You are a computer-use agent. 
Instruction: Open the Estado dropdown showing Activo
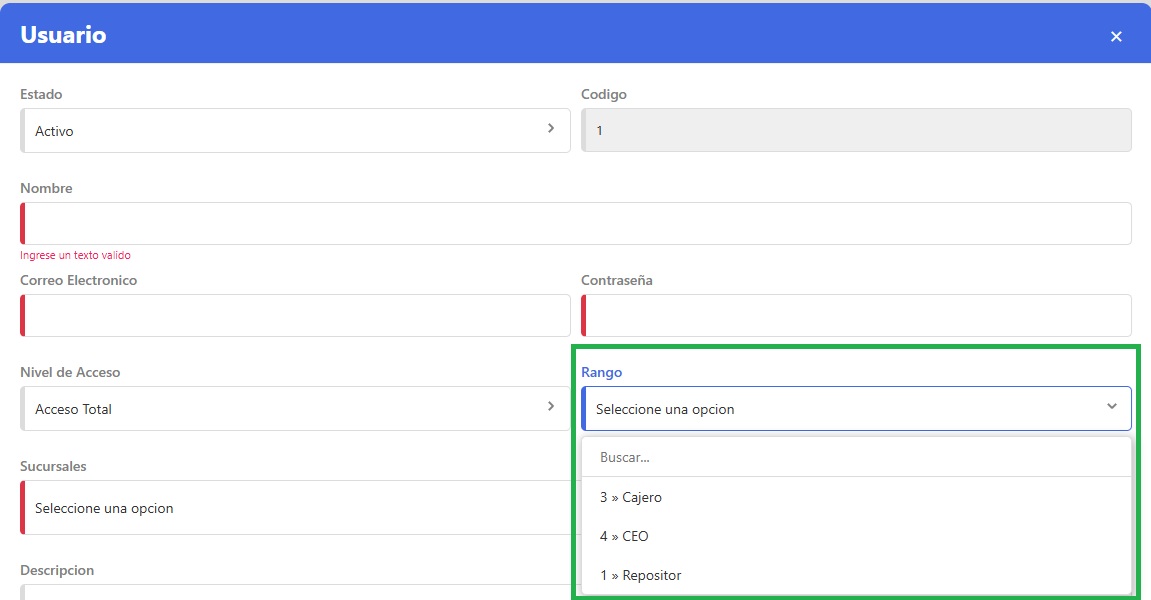(x=295, y=131)
